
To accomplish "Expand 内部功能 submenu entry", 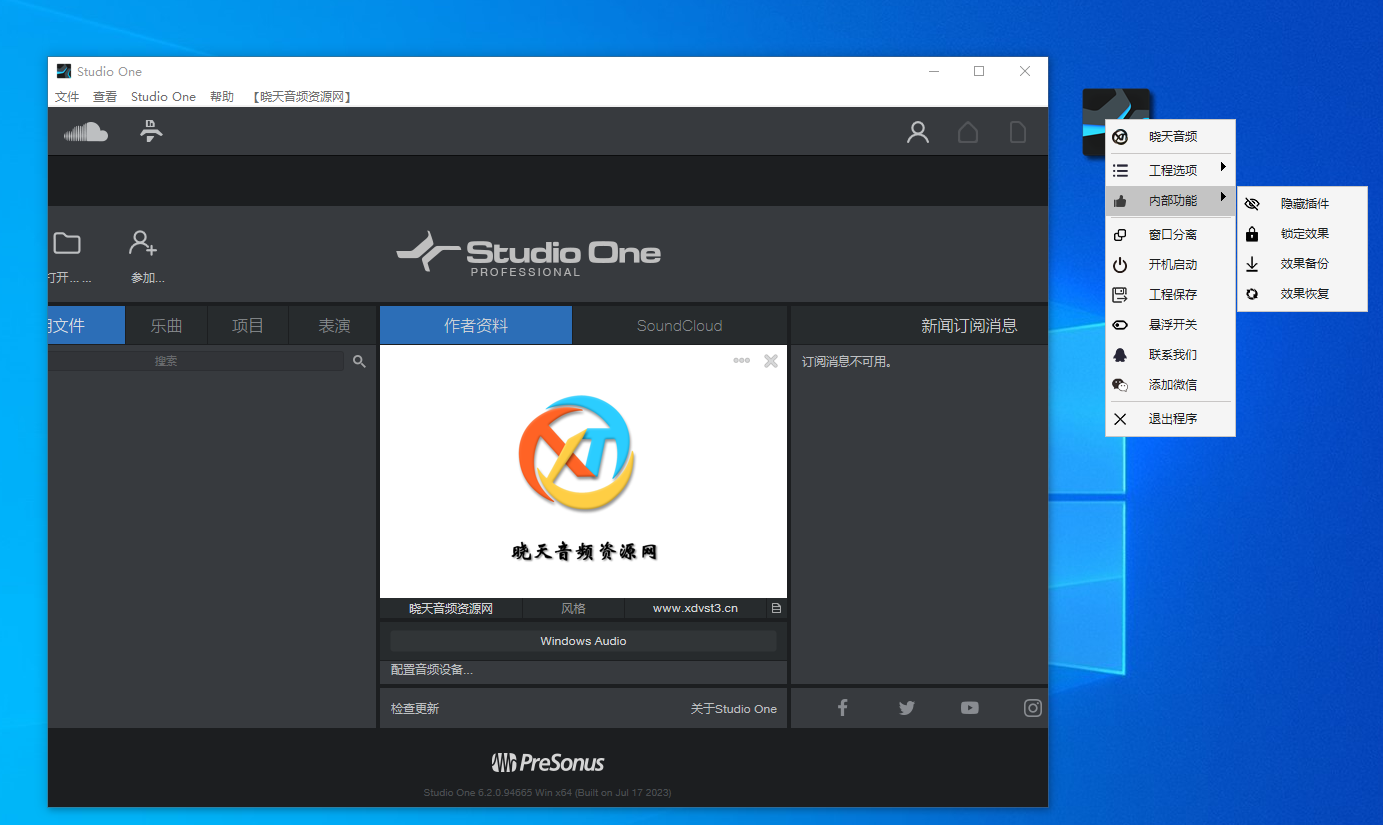I will click(x=1170, y=201).
